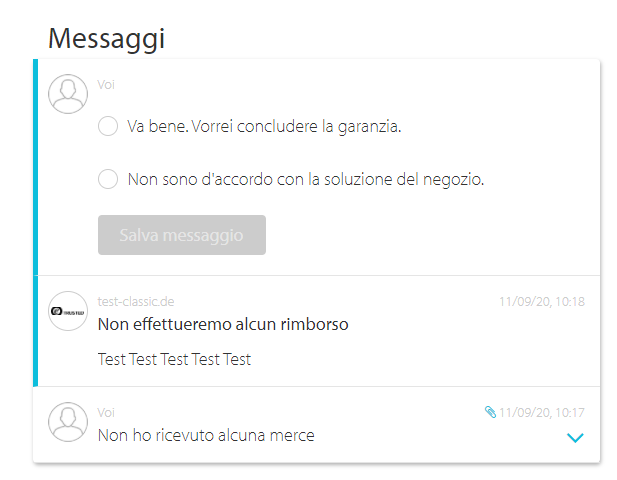Click the Salva messaggio button
617x480 pixels.
point(182,235)
